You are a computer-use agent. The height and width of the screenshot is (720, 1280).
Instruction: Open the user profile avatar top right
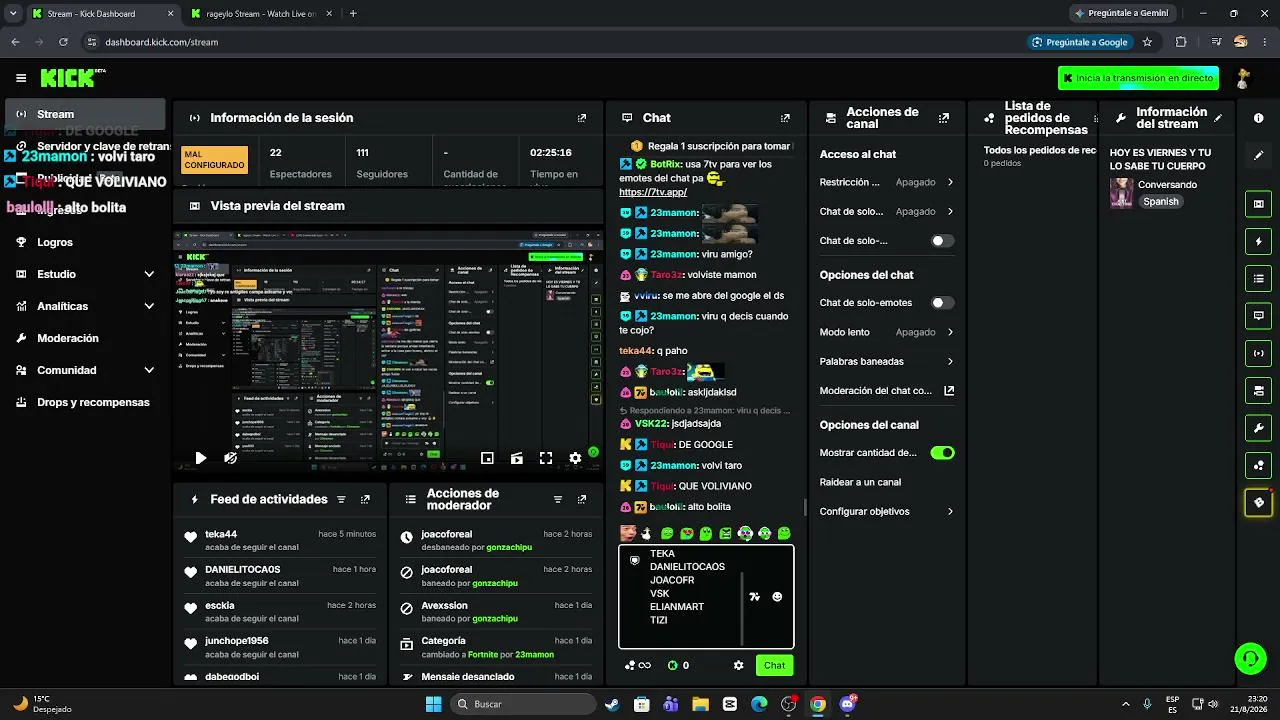1243,78
